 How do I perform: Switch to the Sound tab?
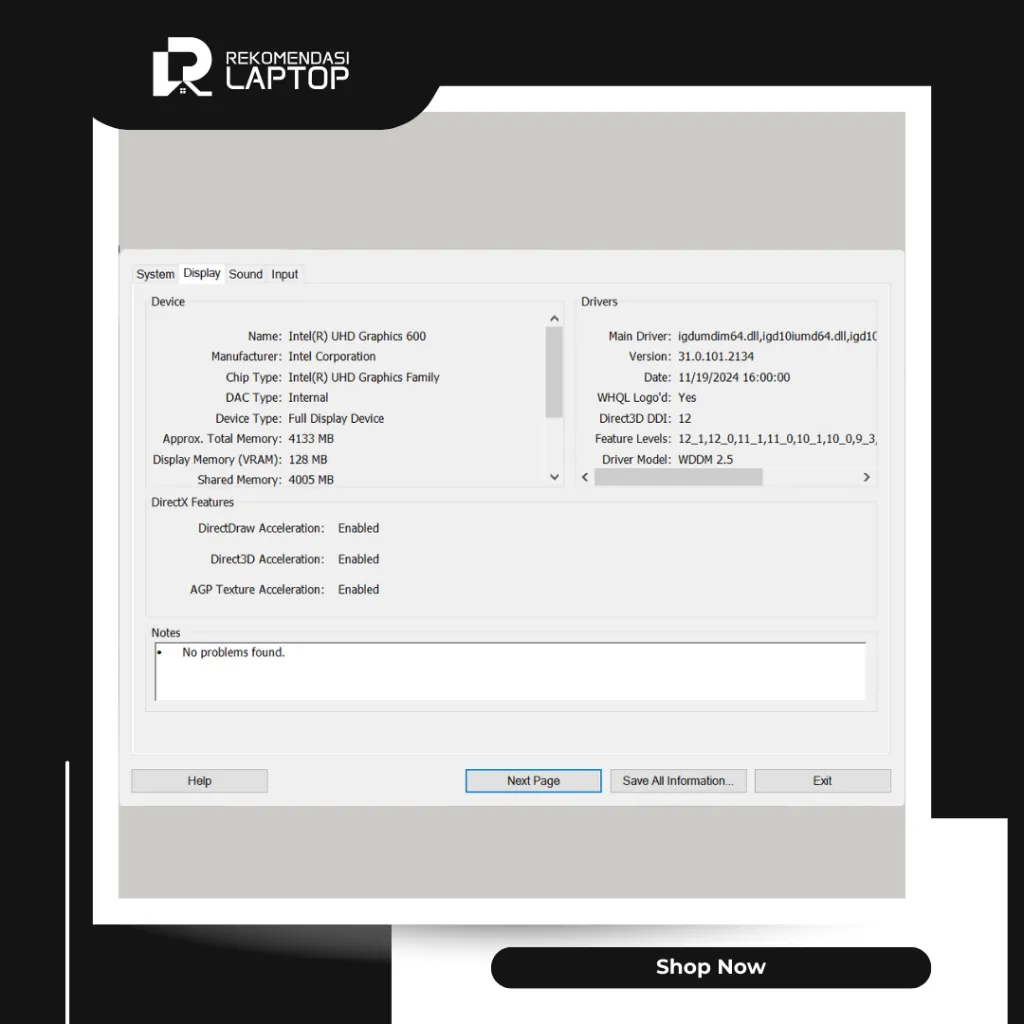[245, 273]
